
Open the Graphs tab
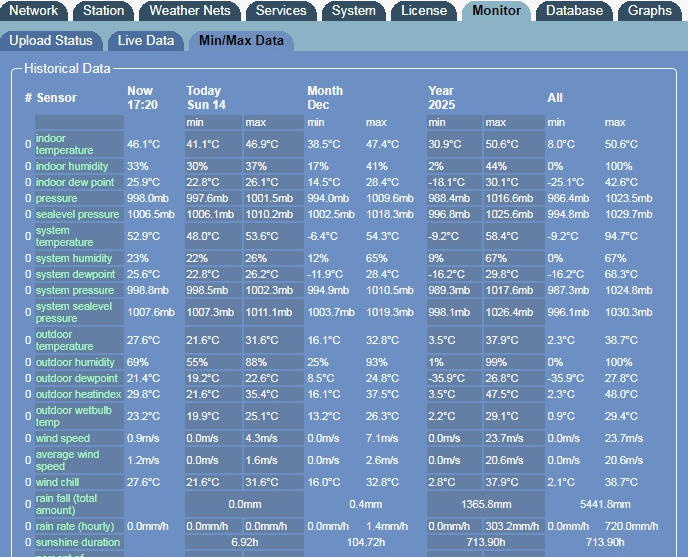[650, 11]
